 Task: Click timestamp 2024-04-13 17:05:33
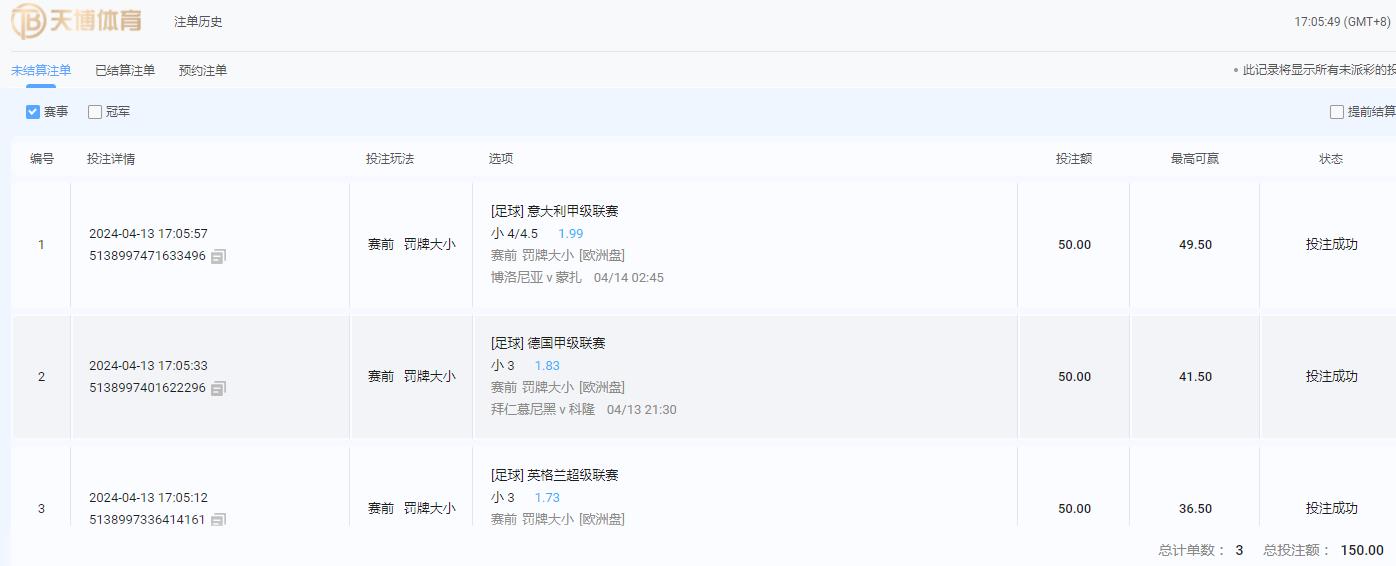point(148,366)
